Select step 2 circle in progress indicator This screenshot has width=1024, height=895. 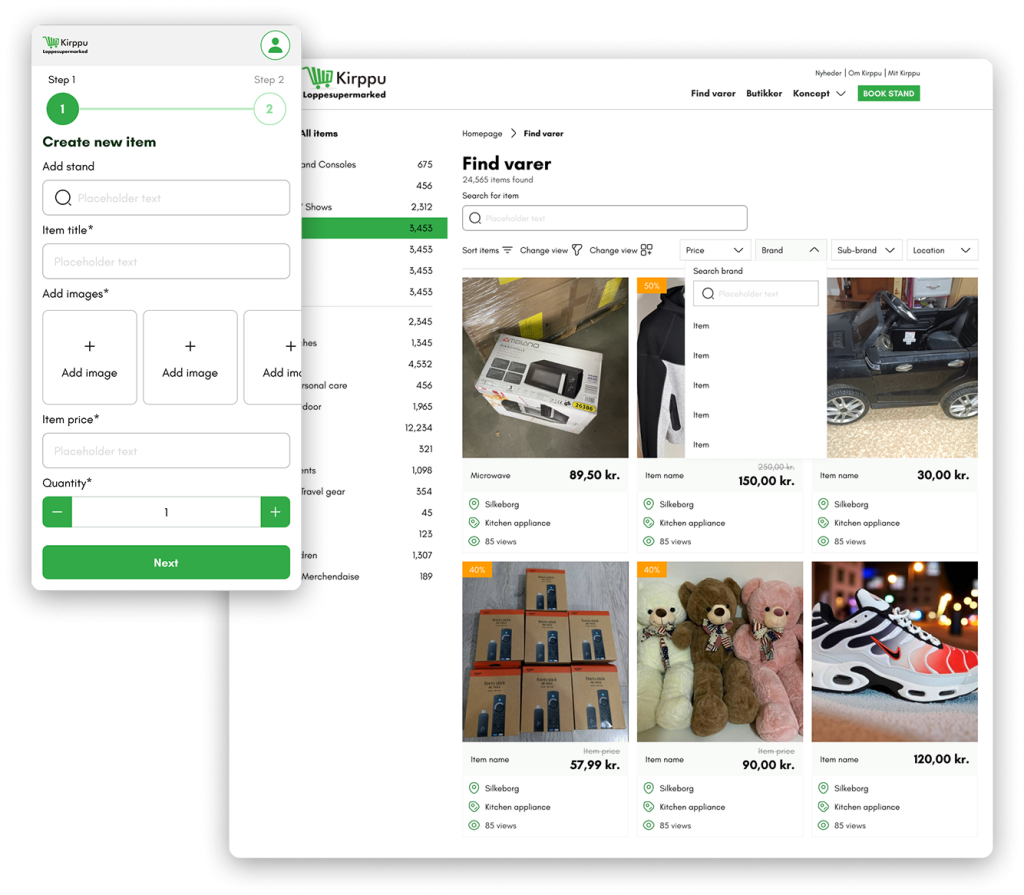(269, 109)
